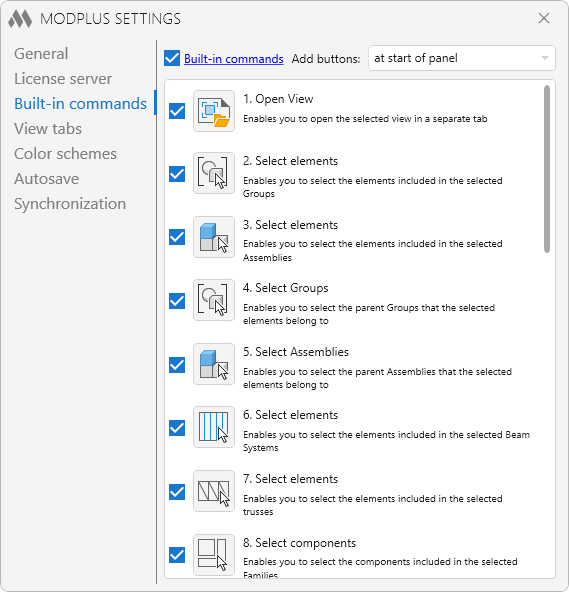Click the Select Assemblies command icon
Image resolution: width=569 pixels, height=592 pixels.
click(x=214, y=364)
